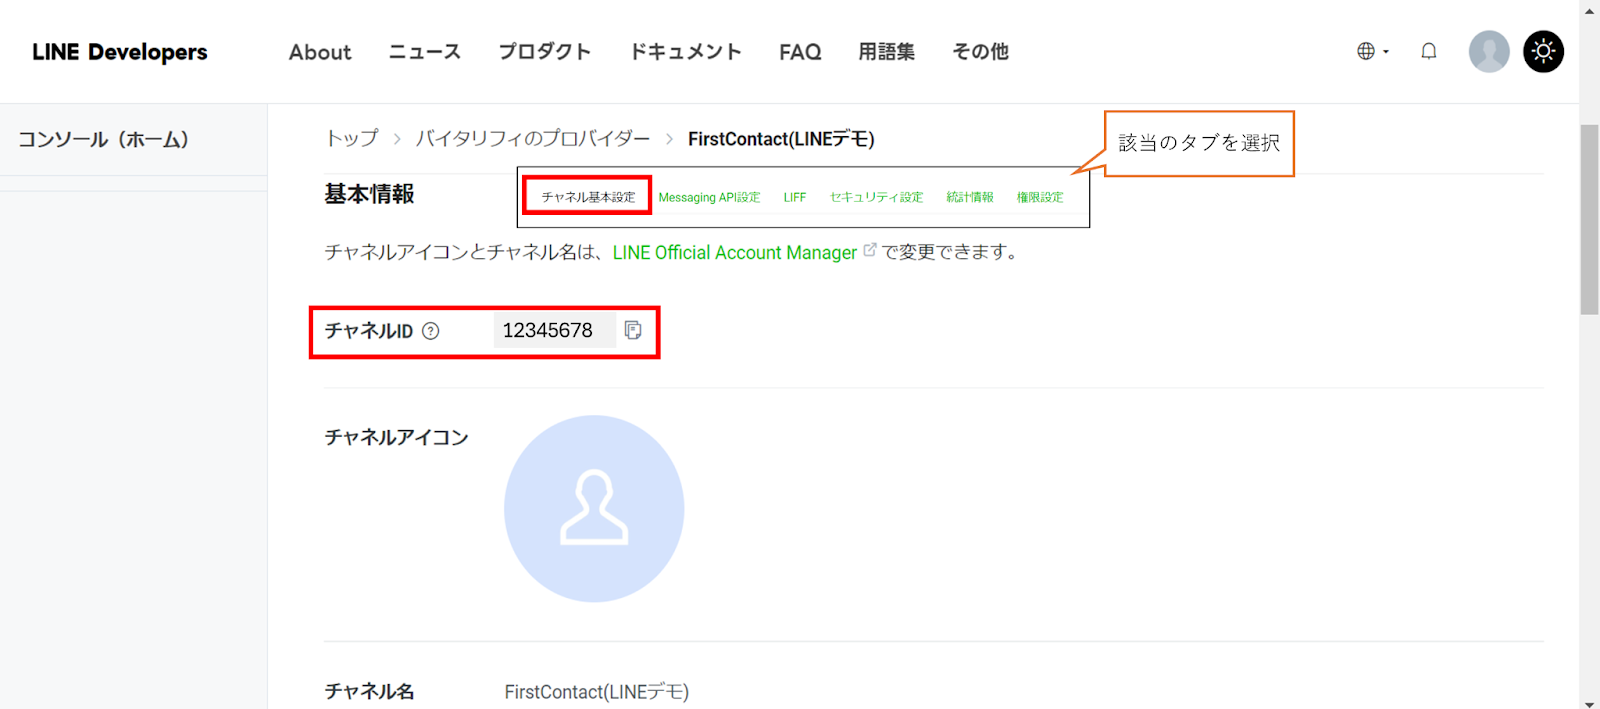
Task: Switch to Messaging API設定 tab
Action: pyautogui.click(x=709, y=197)
